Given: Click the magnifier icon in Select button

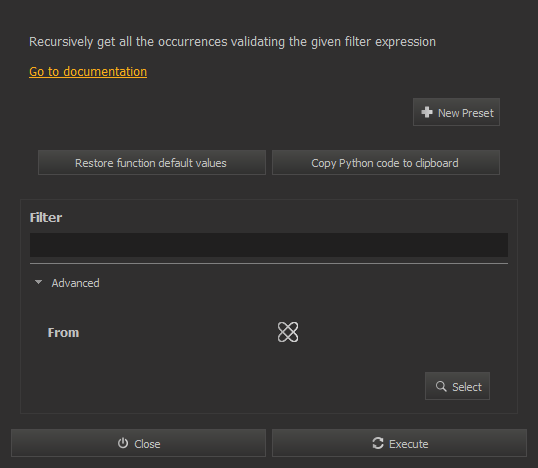Looking at the screenshot, I should pos(441,386).
